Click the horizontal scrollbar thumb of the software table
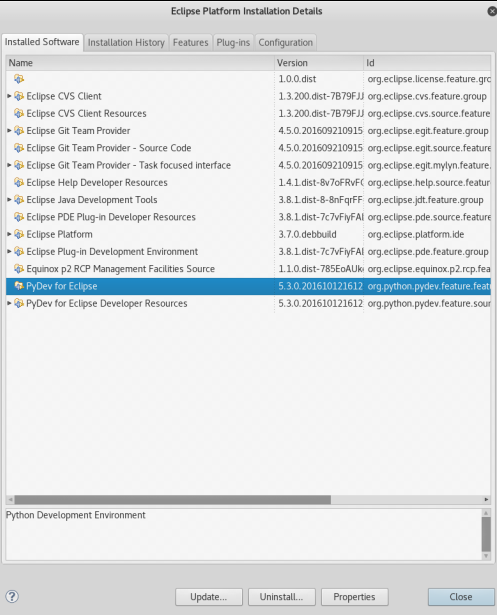 tap(173, 500)
